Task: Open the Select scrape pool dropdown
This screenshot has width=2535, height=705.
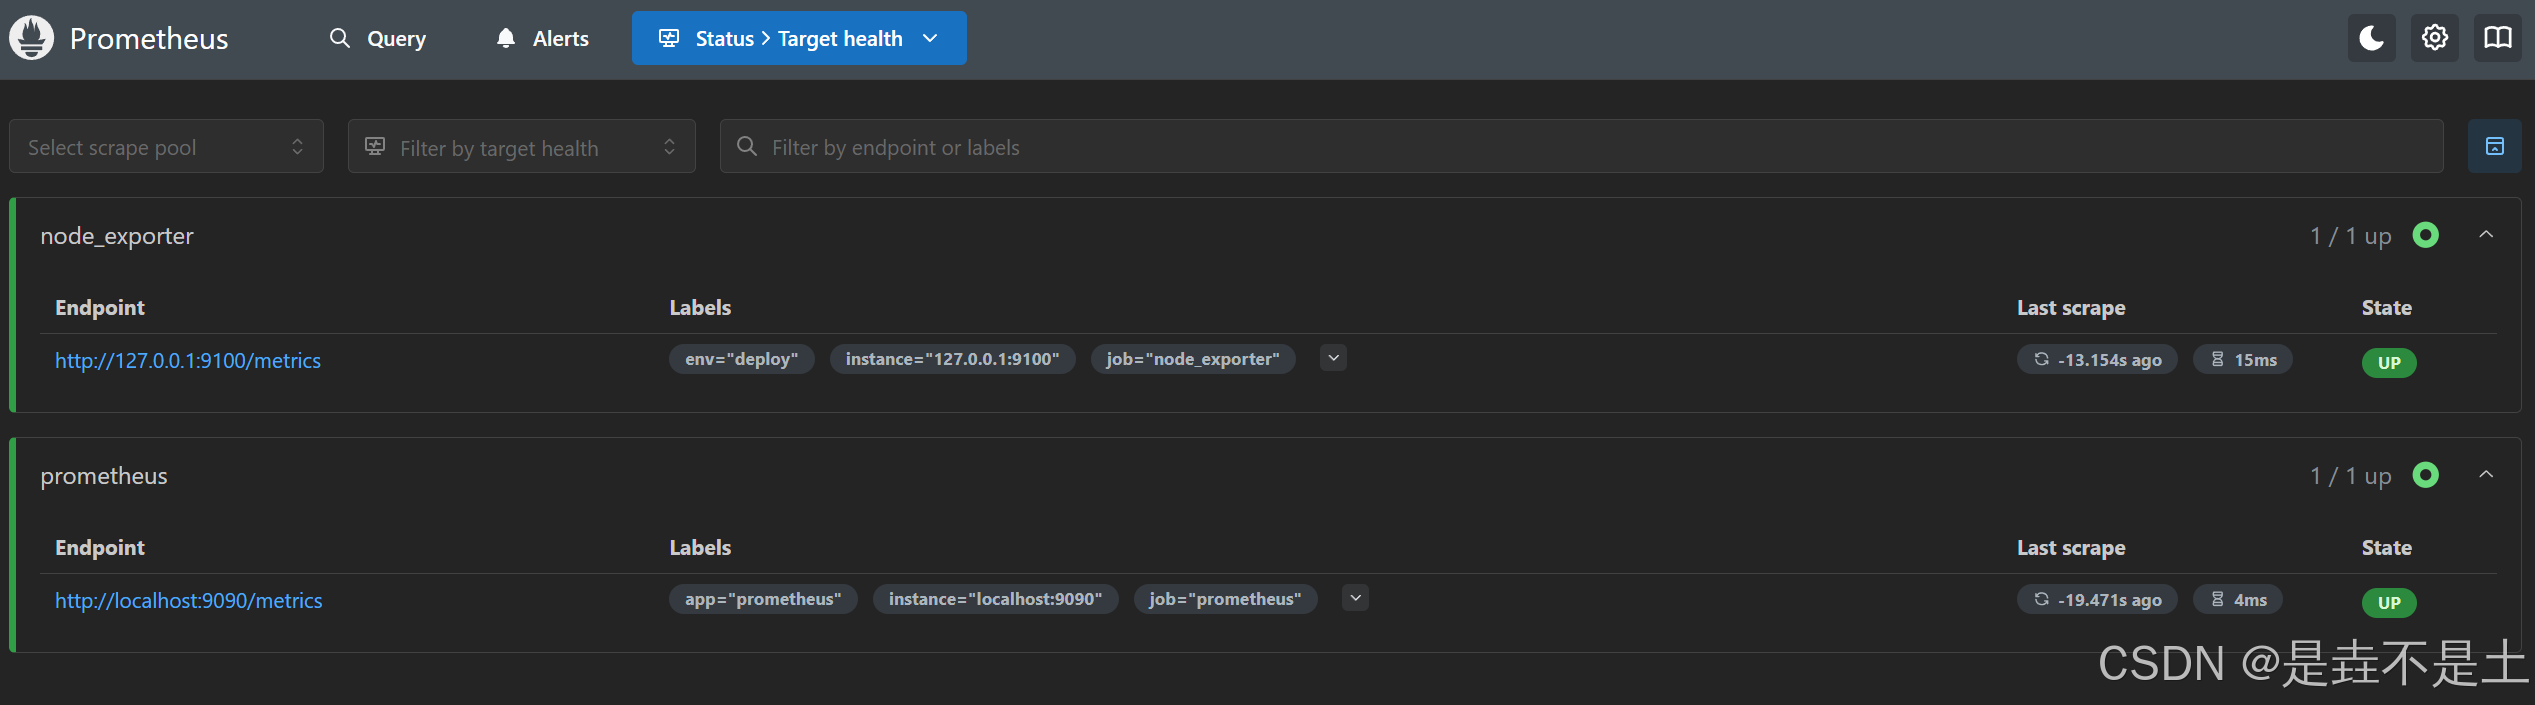Action: coord(166,147)
